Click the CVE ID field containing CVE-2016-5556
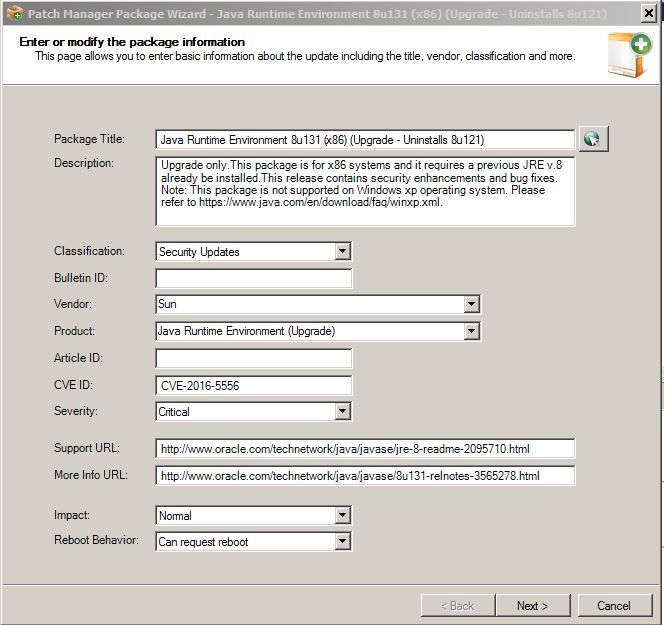 254,385
